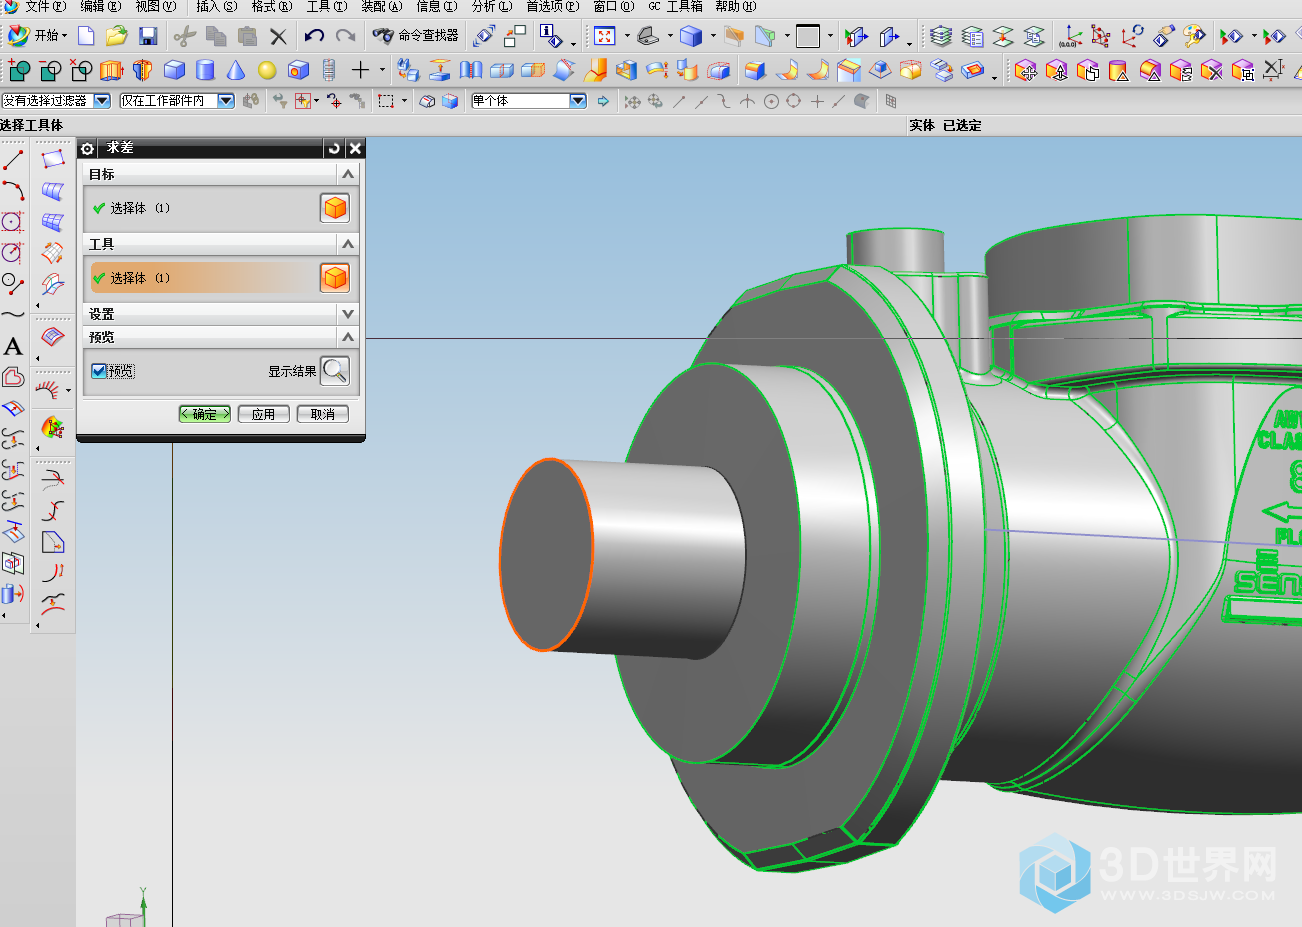The image size is (1302, 927).
Task: Click the Datum point plus icon
Action: pos(360,70)
